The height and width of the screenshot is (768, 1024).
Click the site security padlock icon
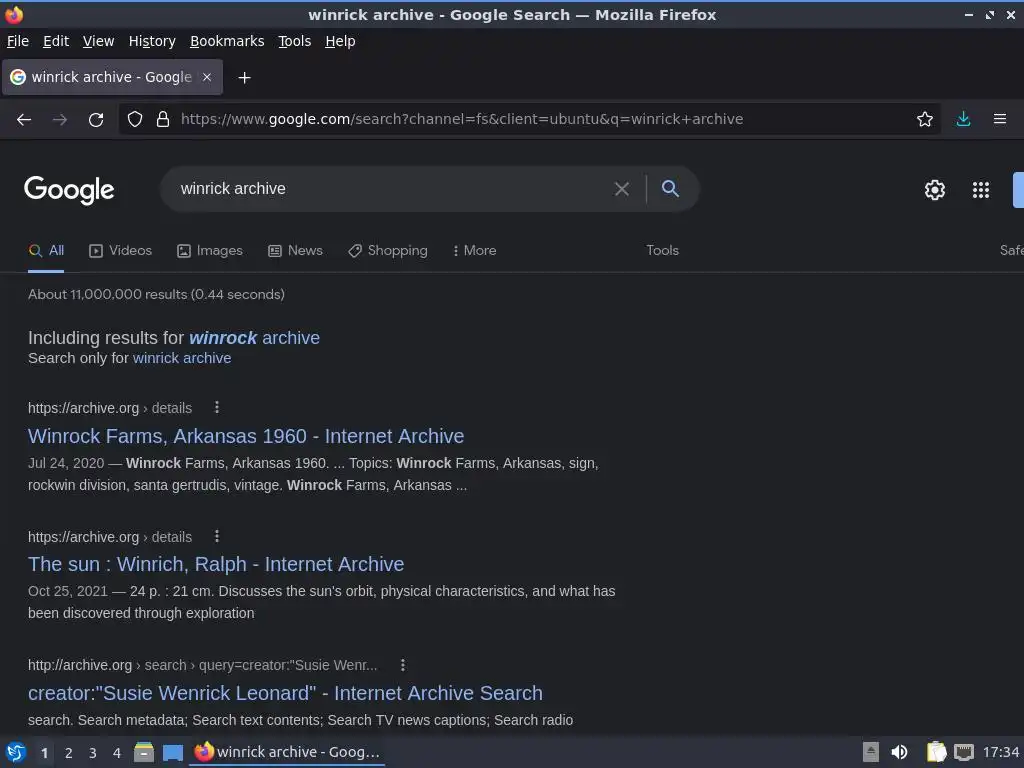coord(163,120)
